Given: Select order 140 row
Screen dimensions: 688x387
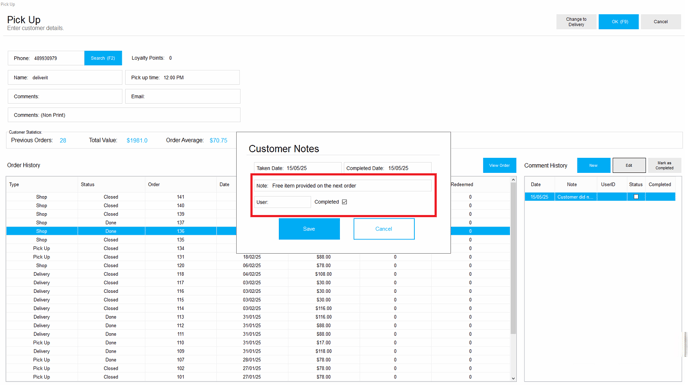Looking at the screenshot, I should [x=258, y=205].
